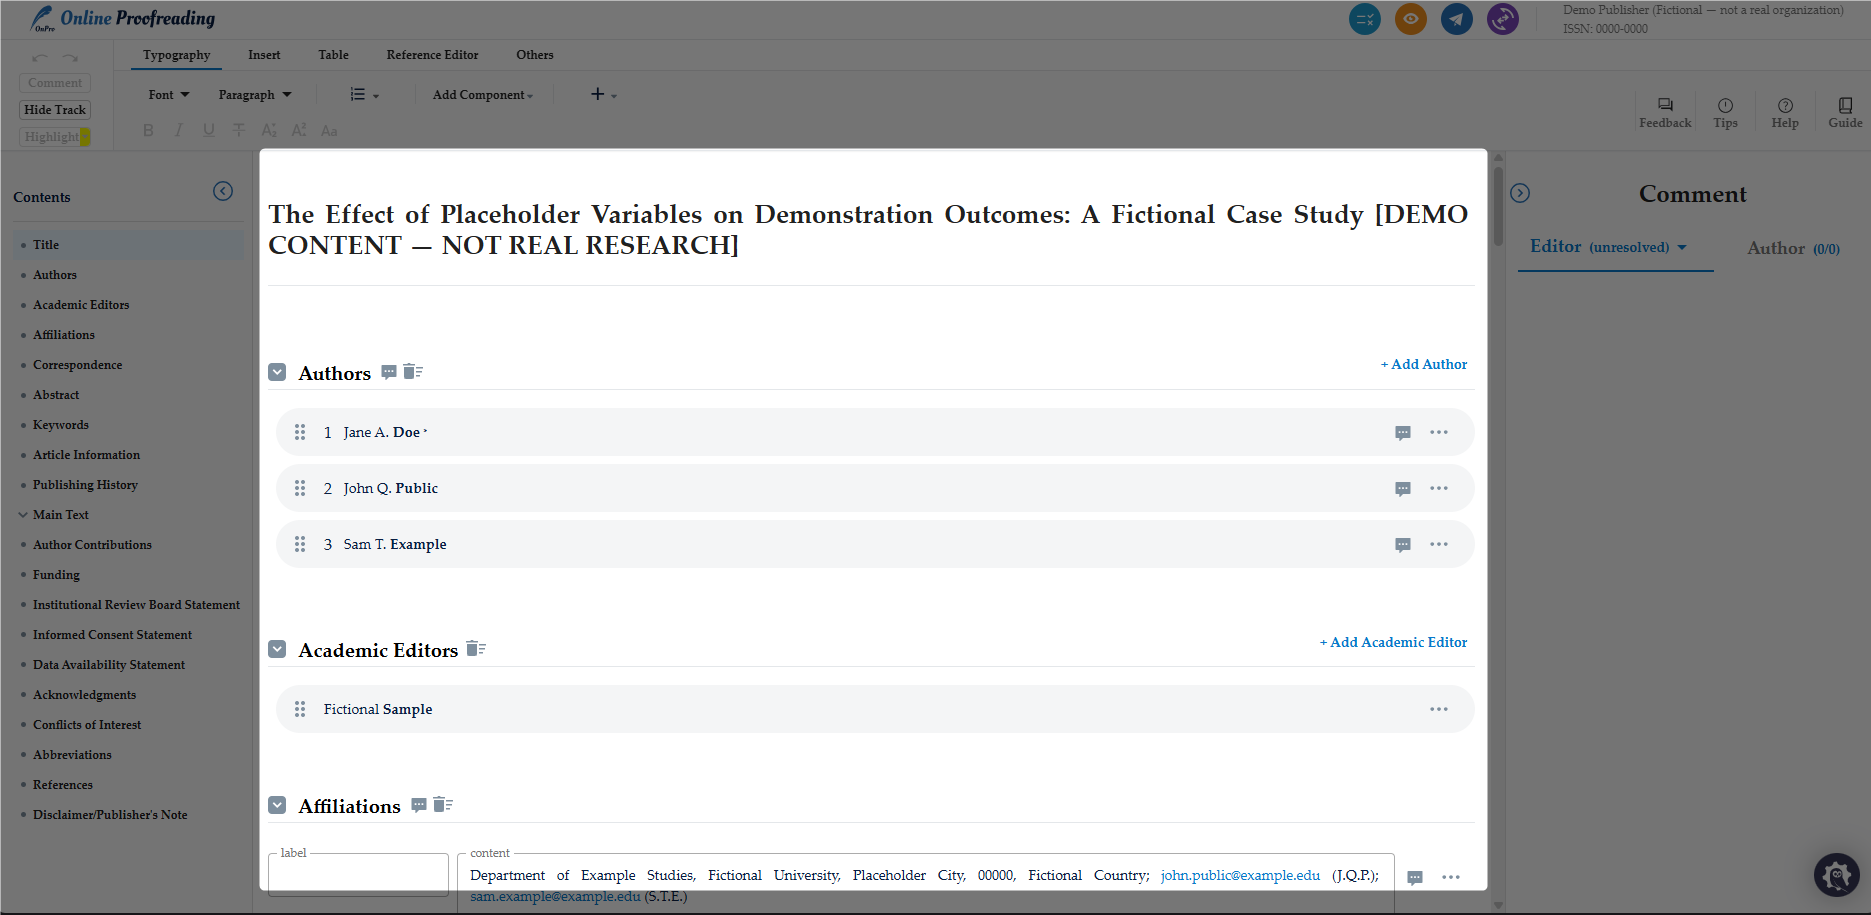Add comment on author Sam T. Example
The height and width of the screenshot is (915, 1871).
[x=1403, y=545]
